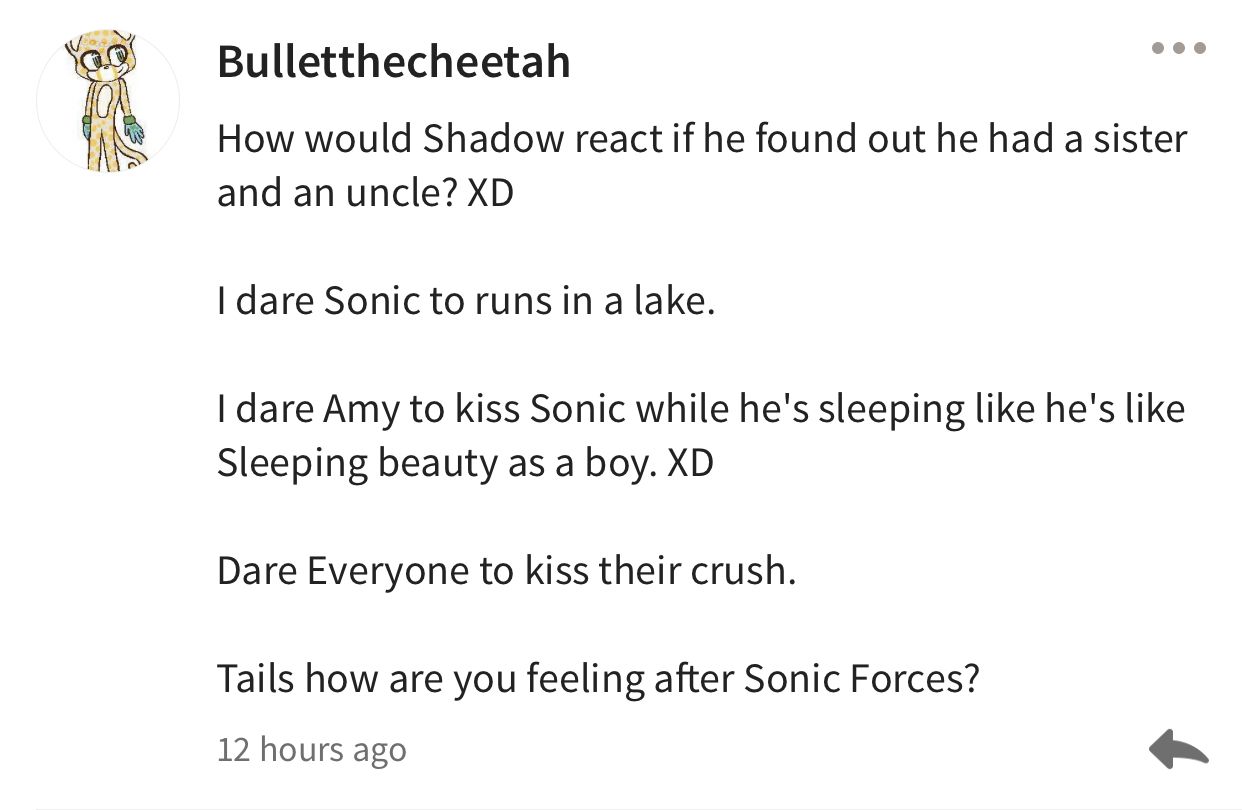The height and width of the screenshot is (810, 1242).
Task: Click the words "Sonic Forces?" in the comment
Action: pos(861,679)
